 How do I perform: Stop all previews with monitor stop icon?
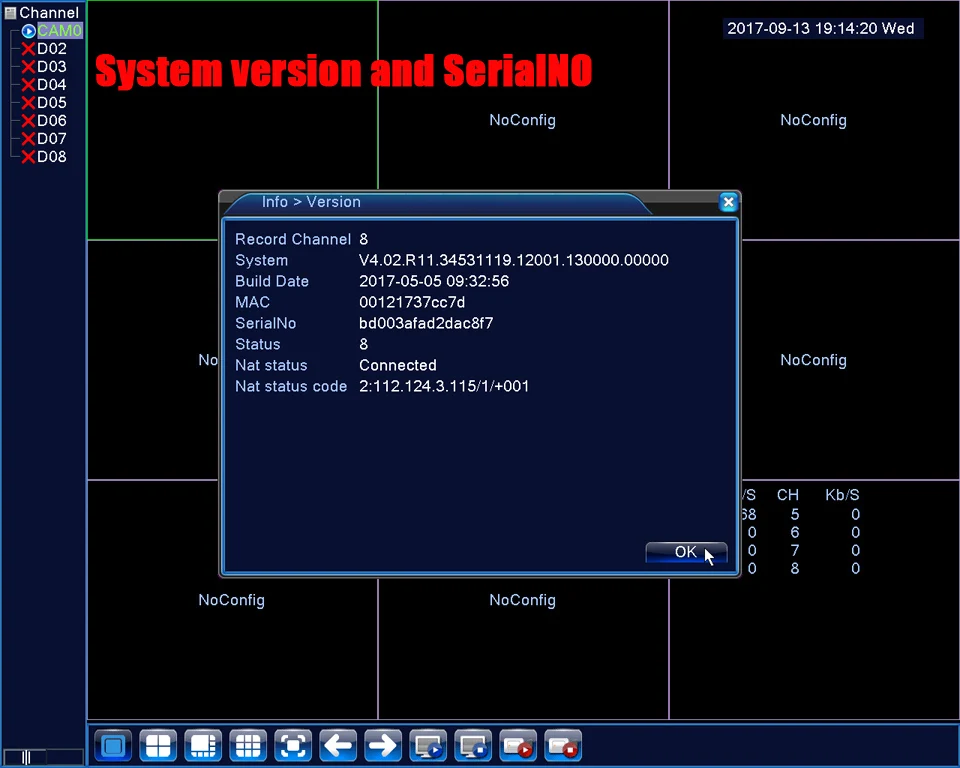(x=473, y=745)
